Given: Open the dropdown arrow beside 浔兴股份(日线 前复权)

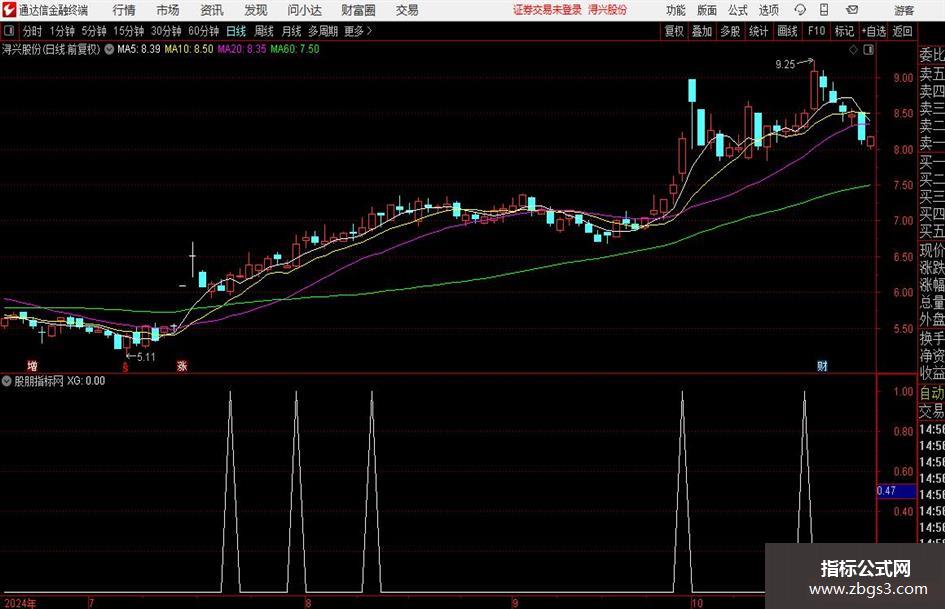Looking at the screenshot, I should [x=109, y=49].
